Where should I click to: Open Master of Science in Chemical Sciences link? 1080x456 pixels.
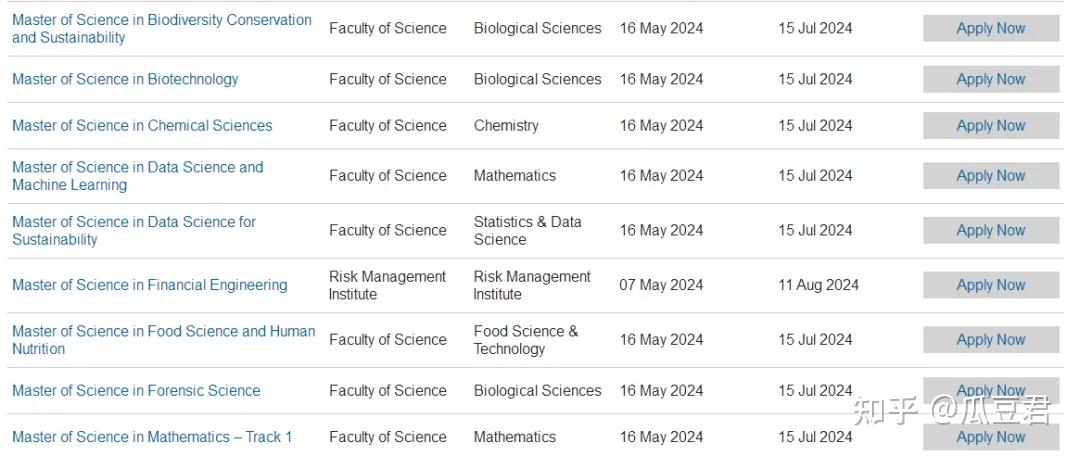pos(142,125)
